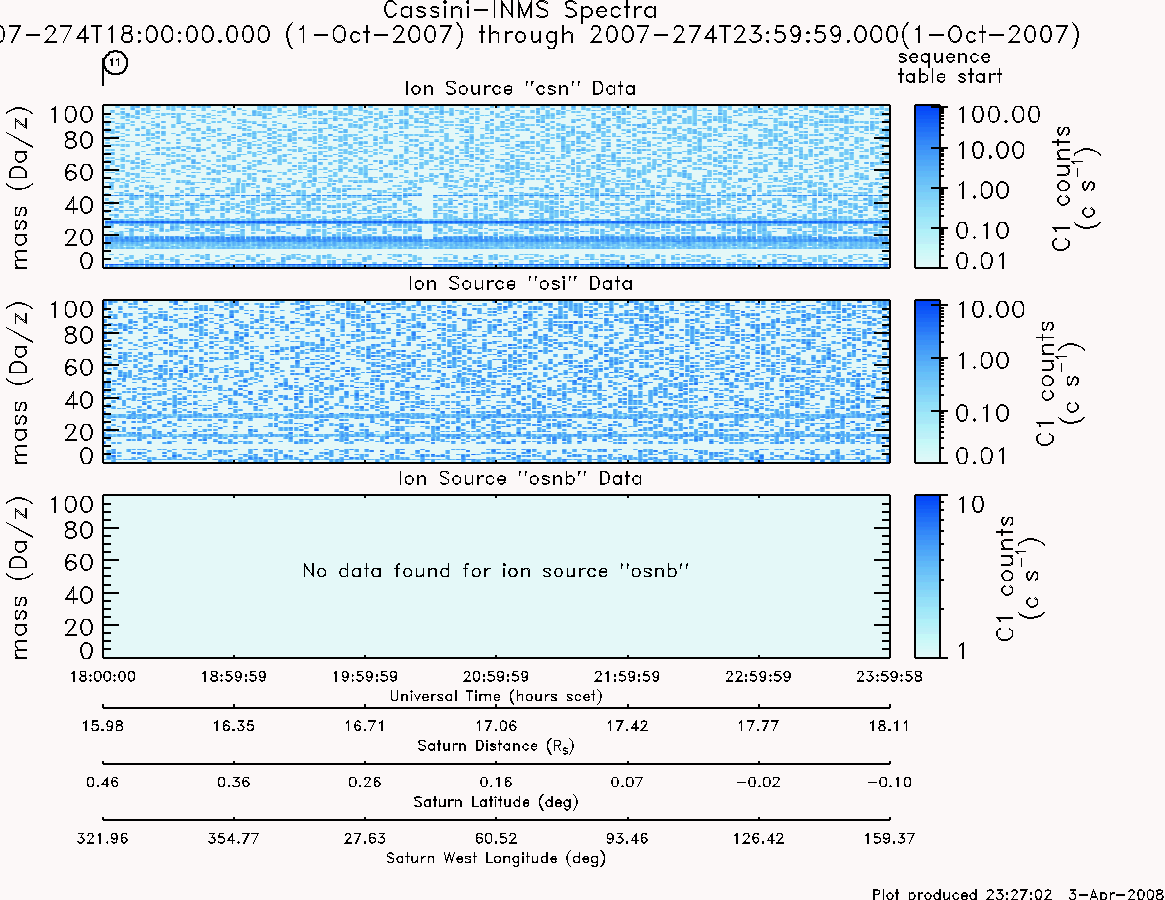This screenshot has width=1165, height=900.
Task: Click the csn spectrogram plot
Action: tap(496, 186)
